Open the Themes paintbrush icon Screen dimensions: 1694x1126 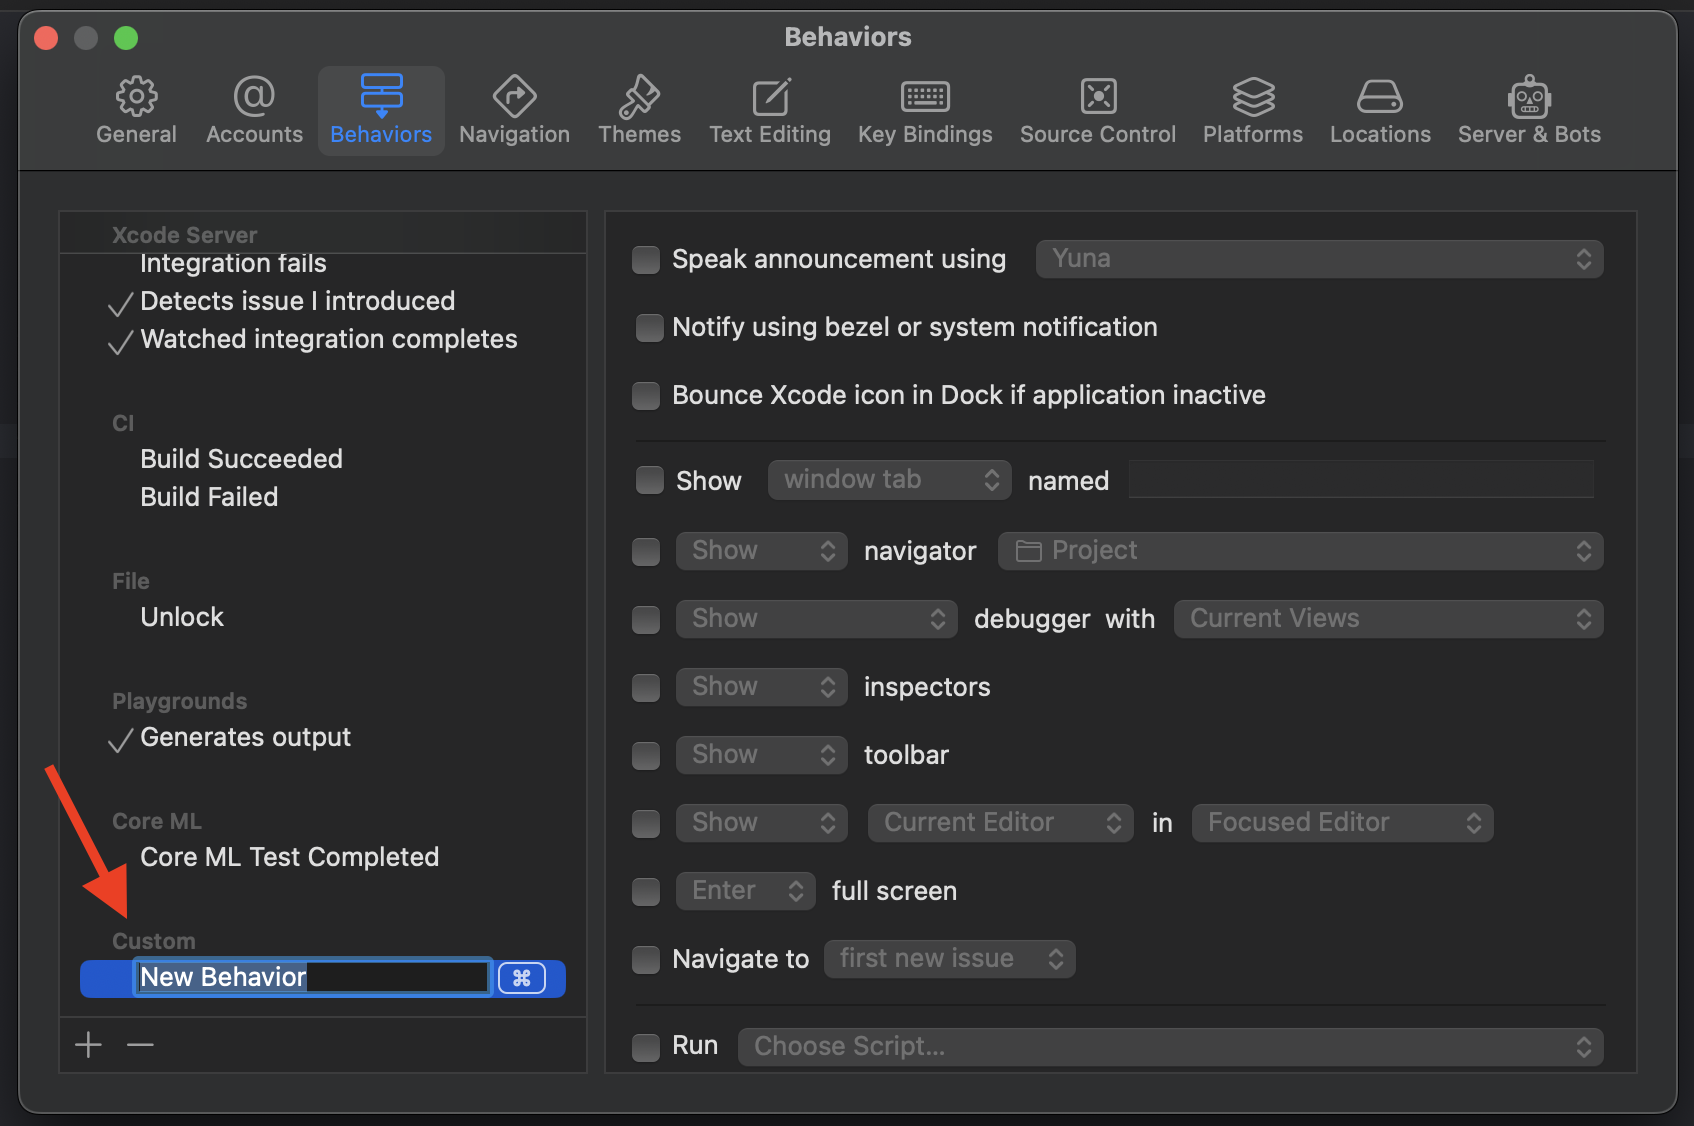click(x=639, y=97)
